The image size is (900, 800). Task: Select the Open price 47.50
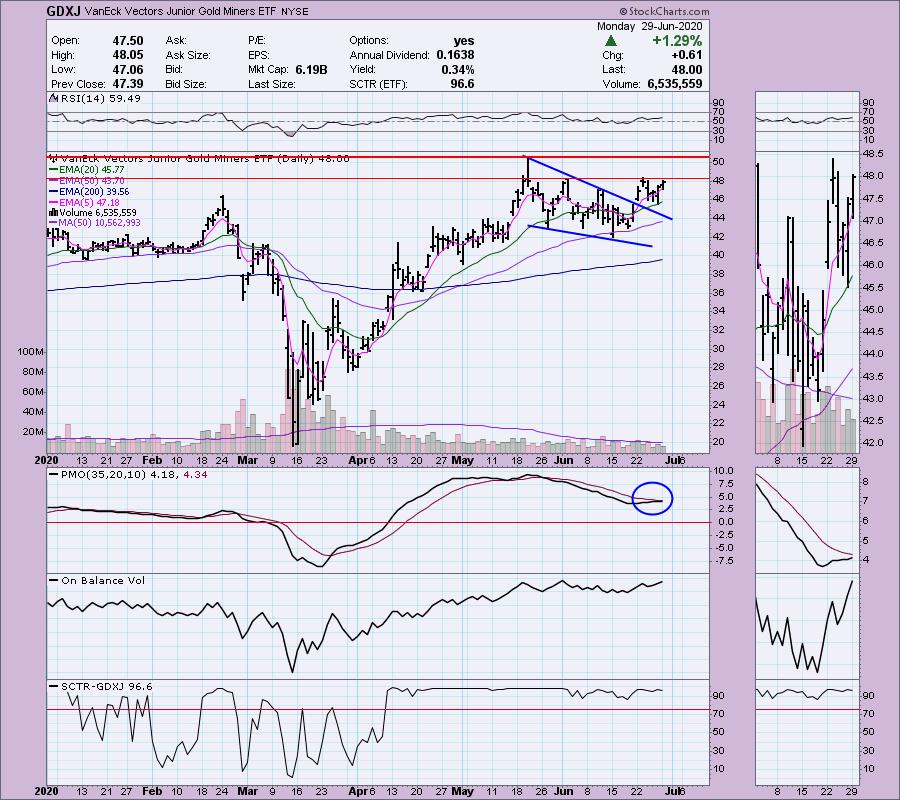pyautogui.click(x=127, y=41)
